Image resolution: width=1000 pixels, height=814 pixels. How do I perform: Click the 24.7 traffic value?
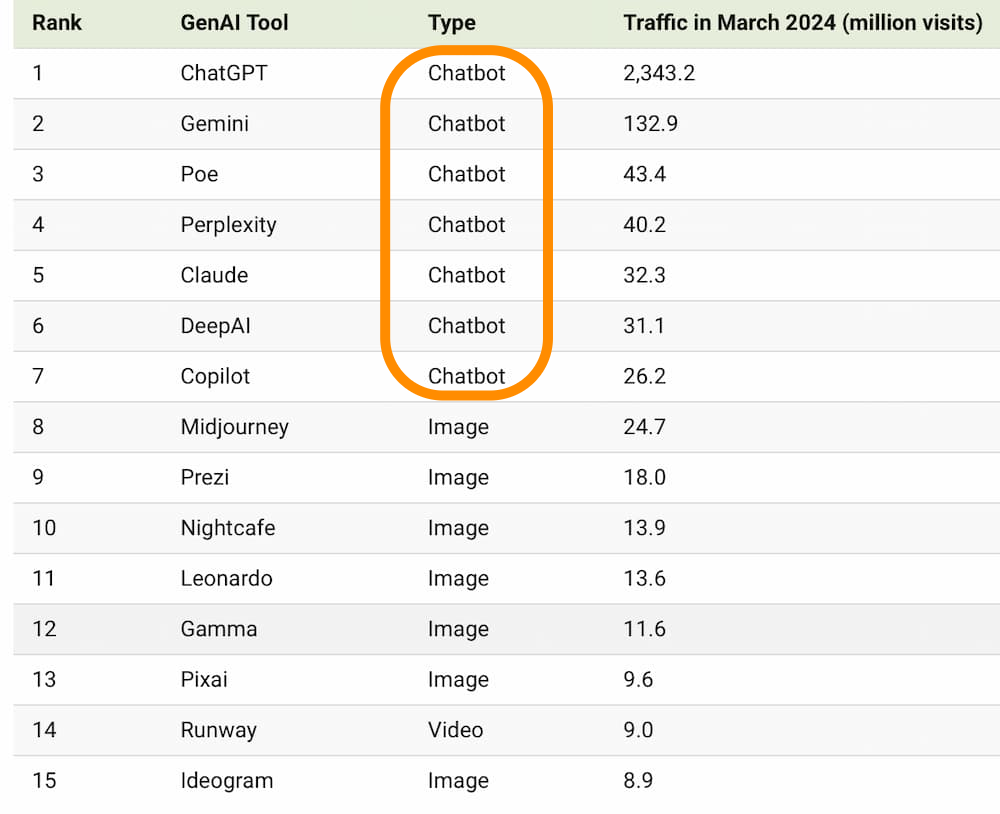click(x=645, y=427)
